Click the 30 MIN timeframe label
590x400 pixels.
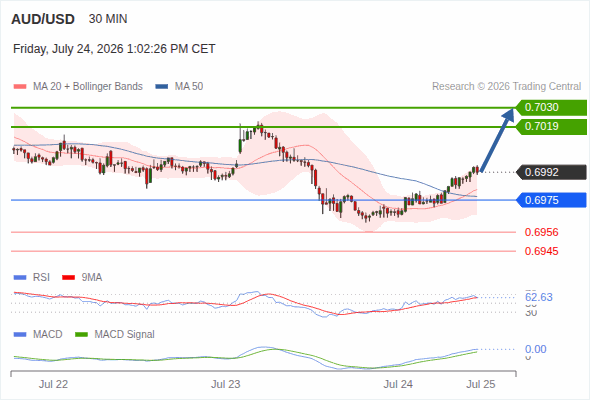tap(108, 19)
